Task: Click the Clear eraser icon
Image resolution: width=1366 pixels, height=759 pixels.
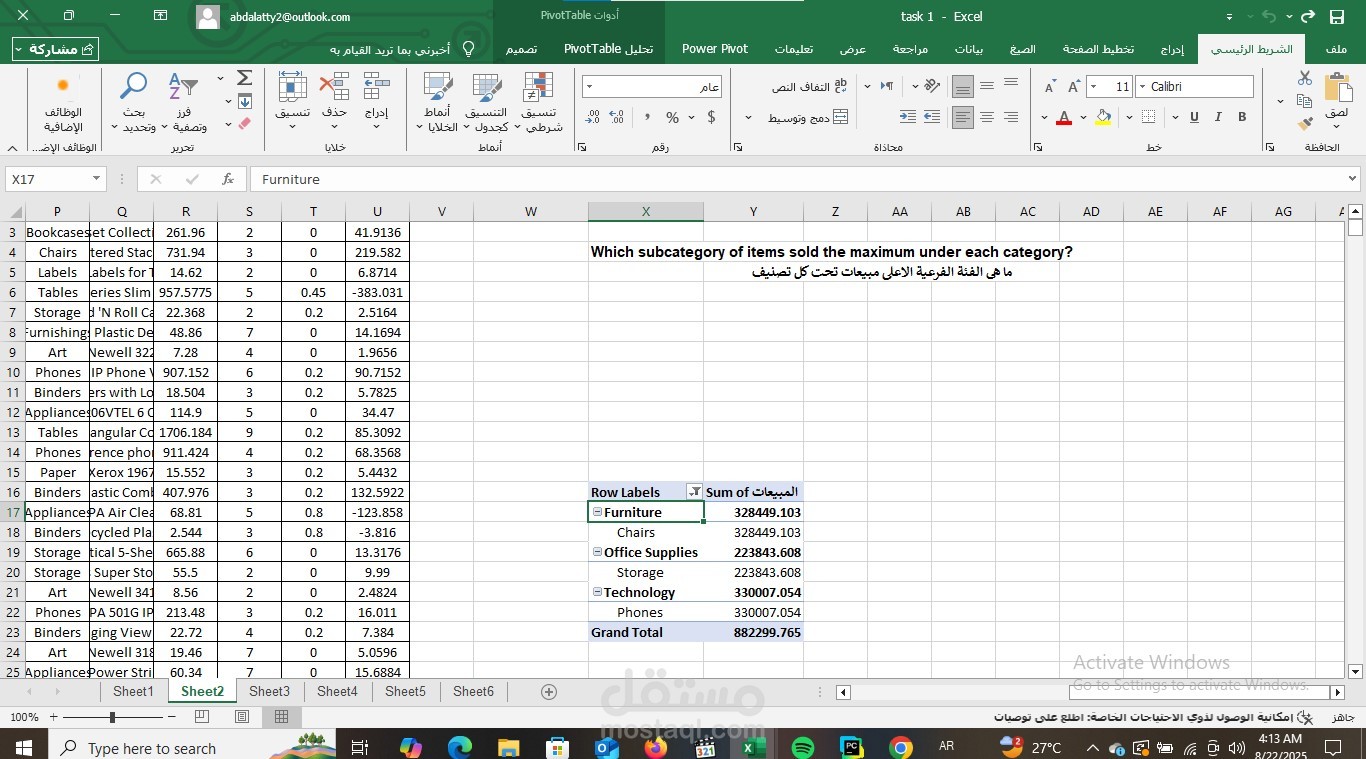Action: tap(244, 124)
